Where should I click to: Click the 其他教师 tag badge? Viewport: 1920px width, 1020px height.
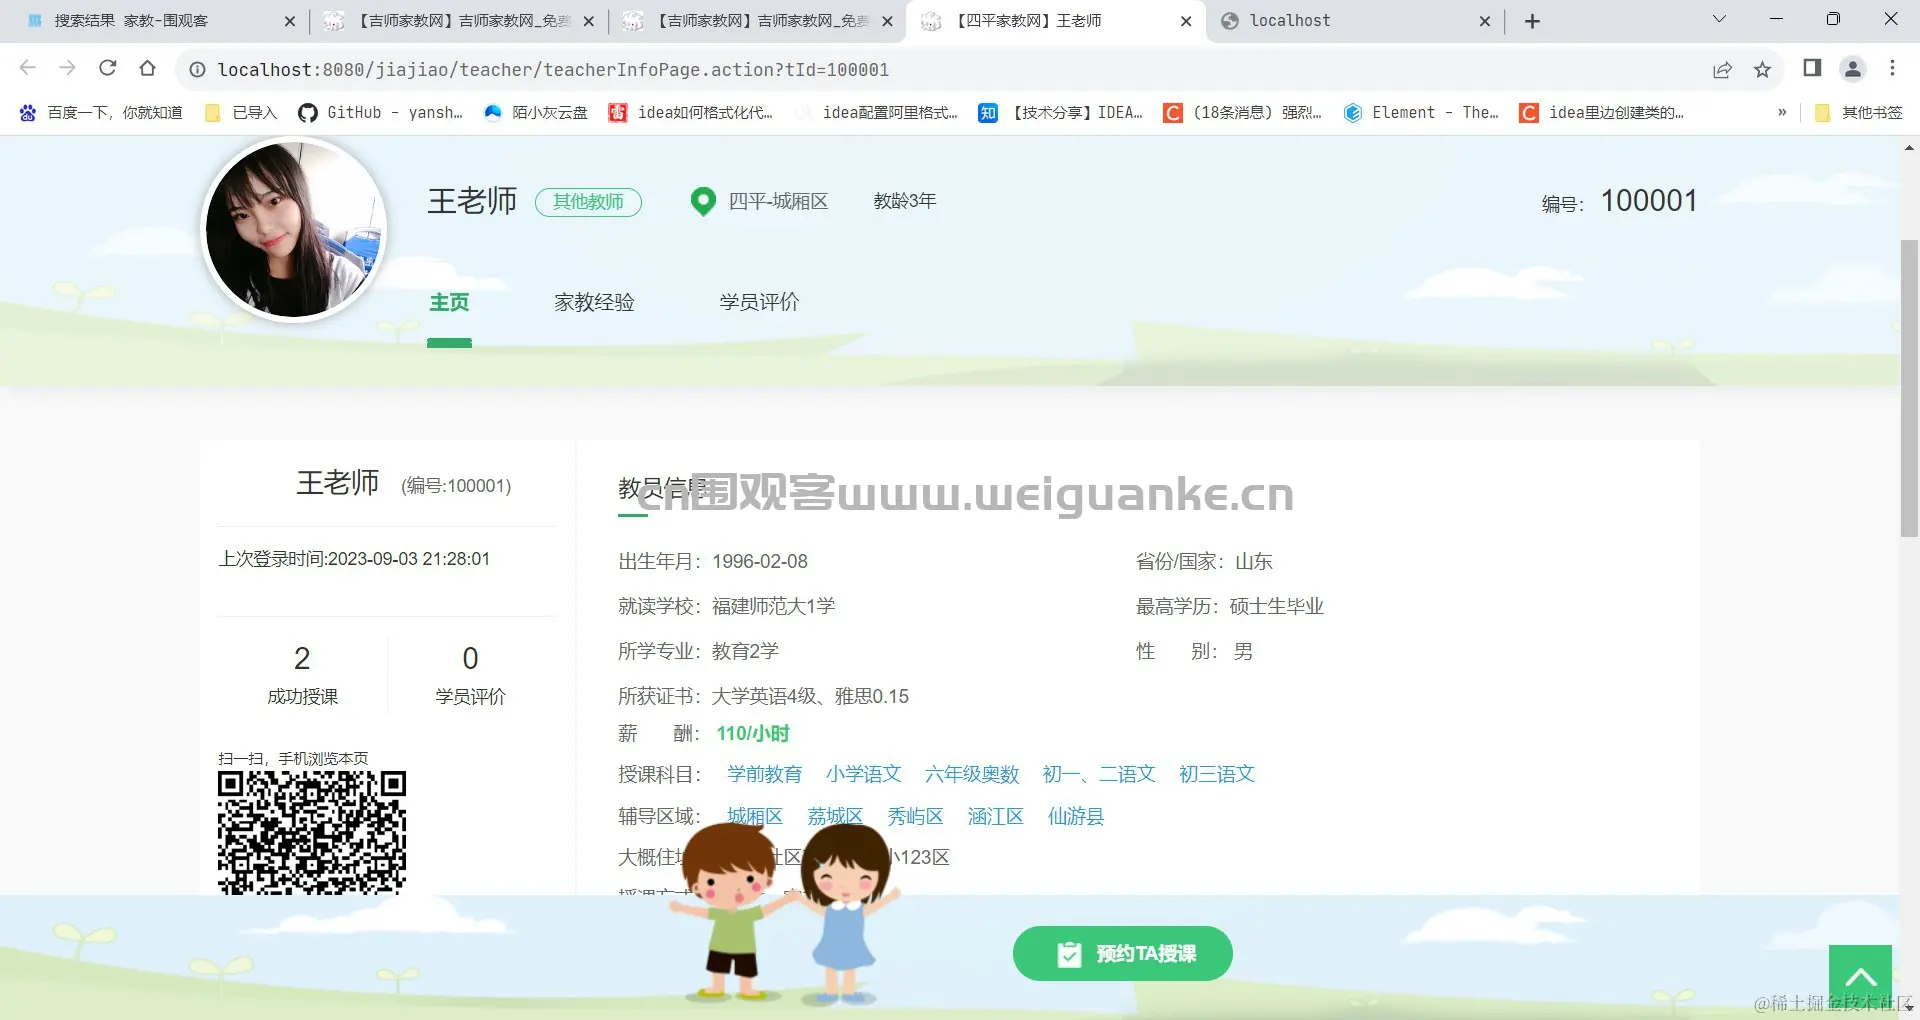tap(588, 202)
